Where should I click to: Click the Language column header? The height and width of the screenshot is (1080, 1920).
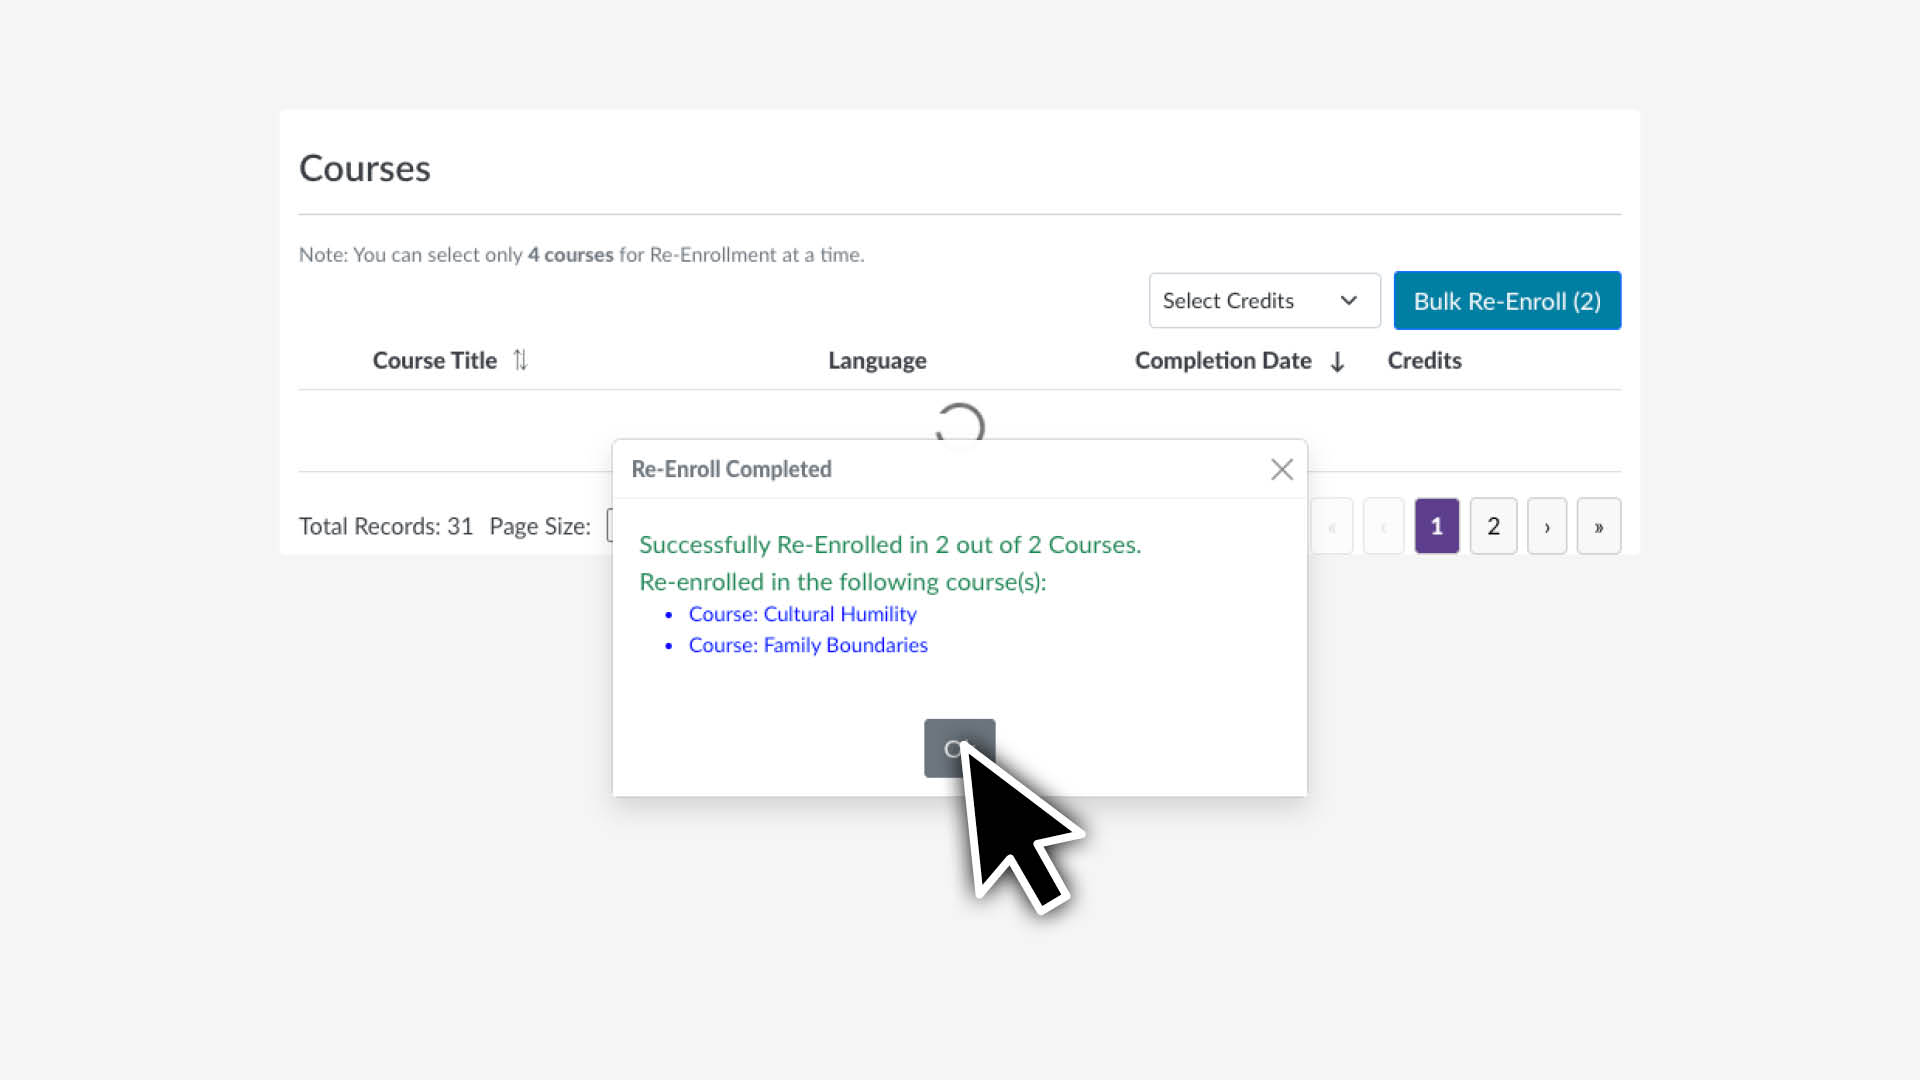[x=877, y=360]
